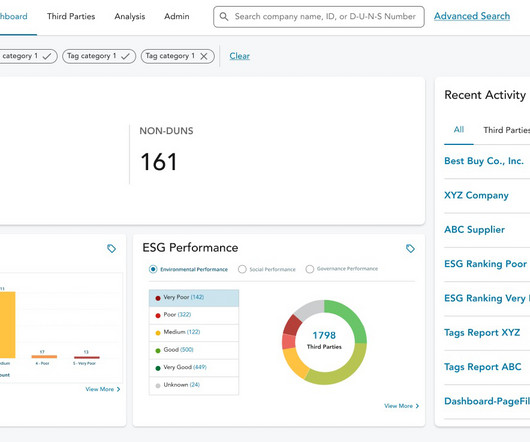The image size is (530, 442).
Task: Open Tags Report XYZ
Action: [x=482, y=333]
